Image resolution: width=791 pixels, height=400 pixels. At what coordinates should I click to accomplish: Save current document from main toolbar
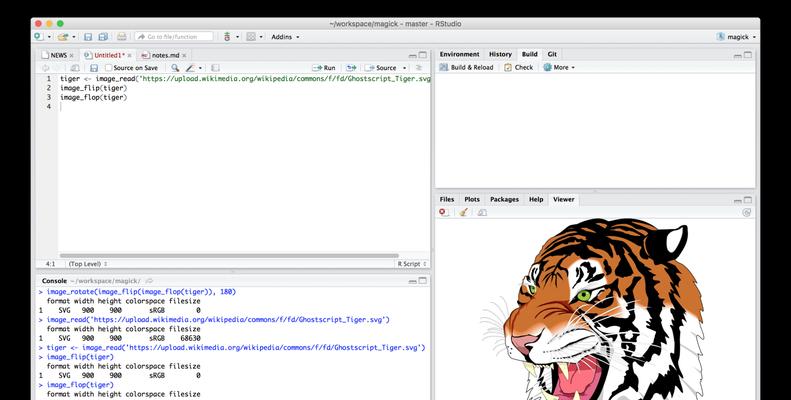click(88, 37)
